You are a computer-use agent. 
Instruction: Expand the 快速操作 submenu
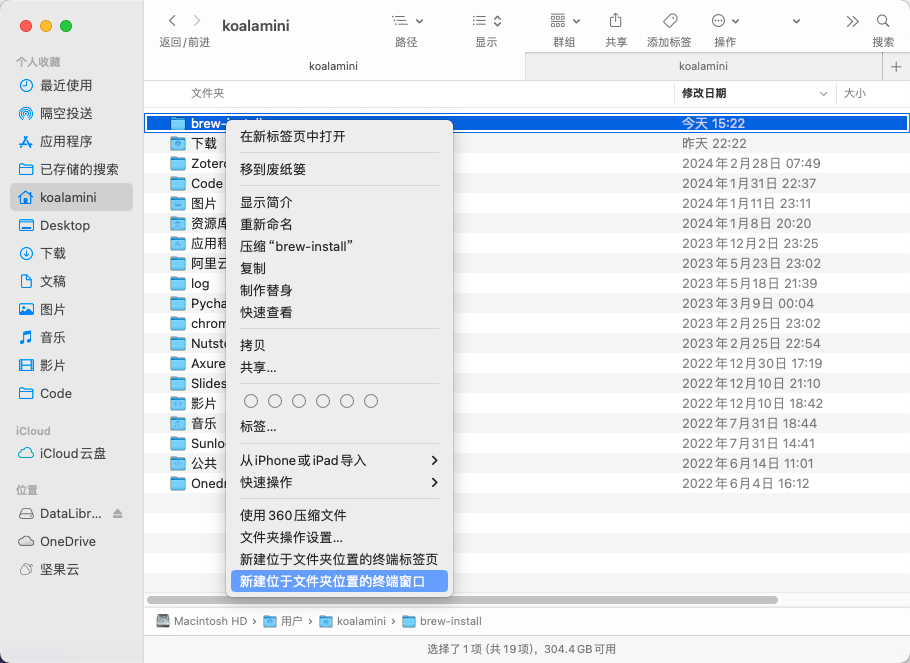[339, 482]
